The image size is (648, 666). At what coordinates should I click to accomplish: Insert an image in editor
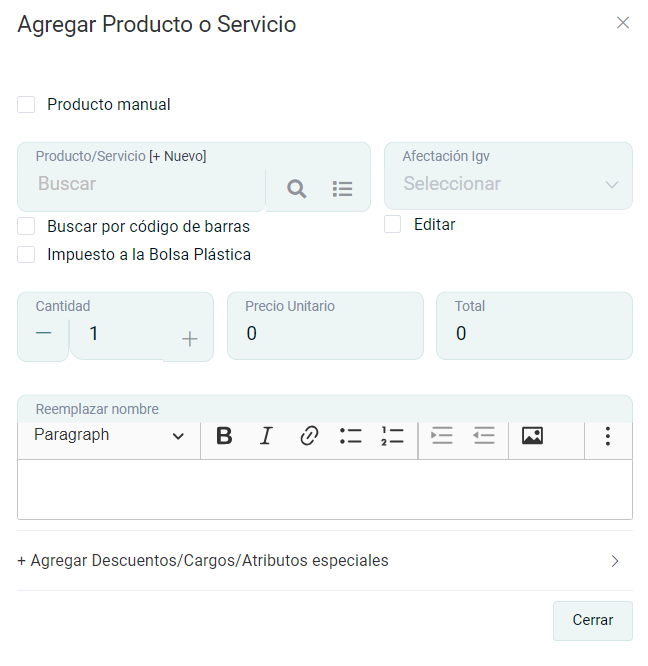[532, 436]
